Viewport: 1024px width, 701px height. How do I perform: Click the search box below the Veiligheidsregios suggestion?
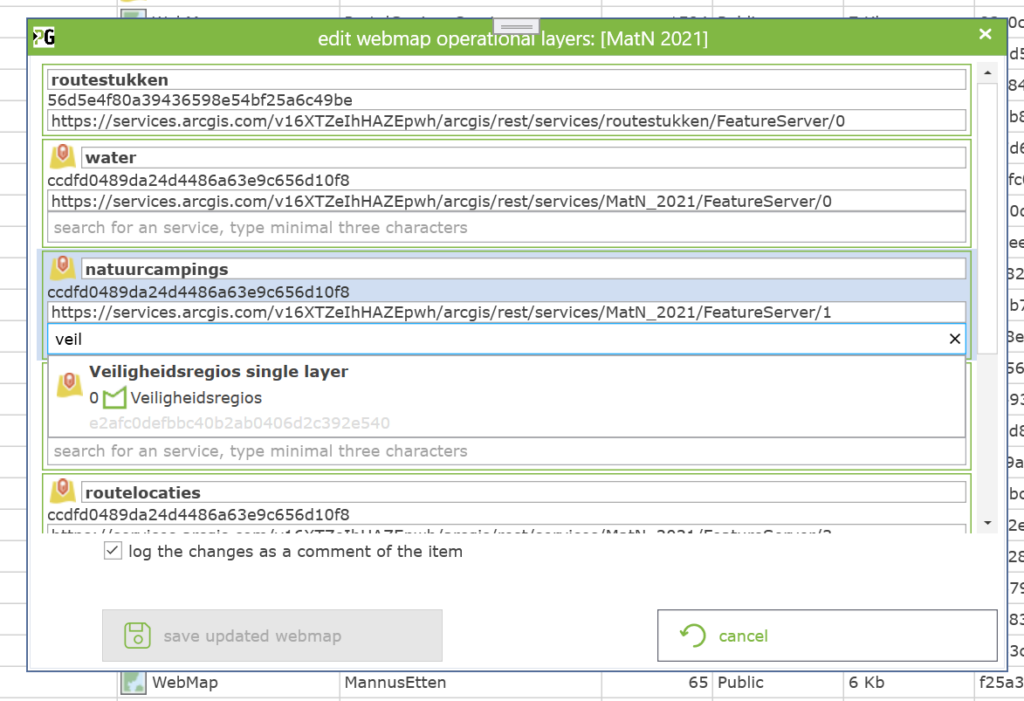[x=507, y=451]
